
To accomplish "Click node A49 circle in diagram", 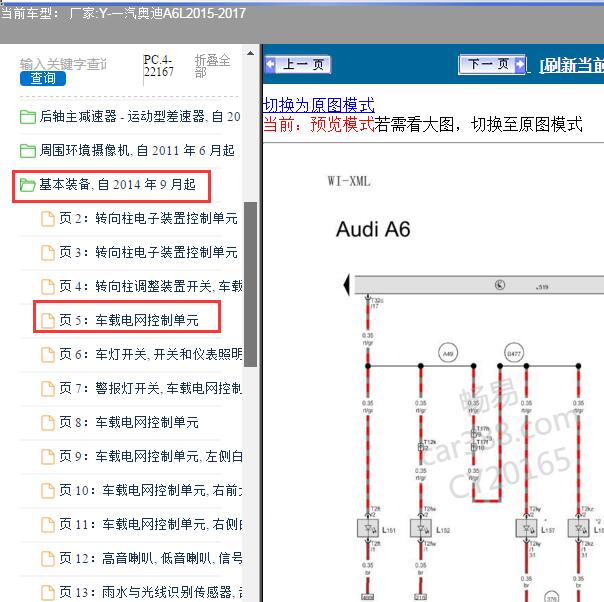I will pyautogui.click(x=448, y=353).
